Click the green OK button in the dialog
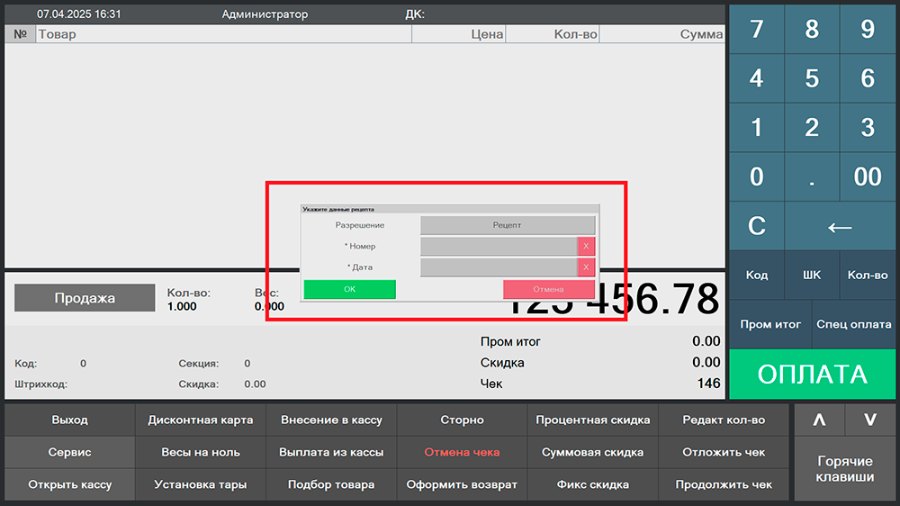900x506 pixels. [350, 289]
